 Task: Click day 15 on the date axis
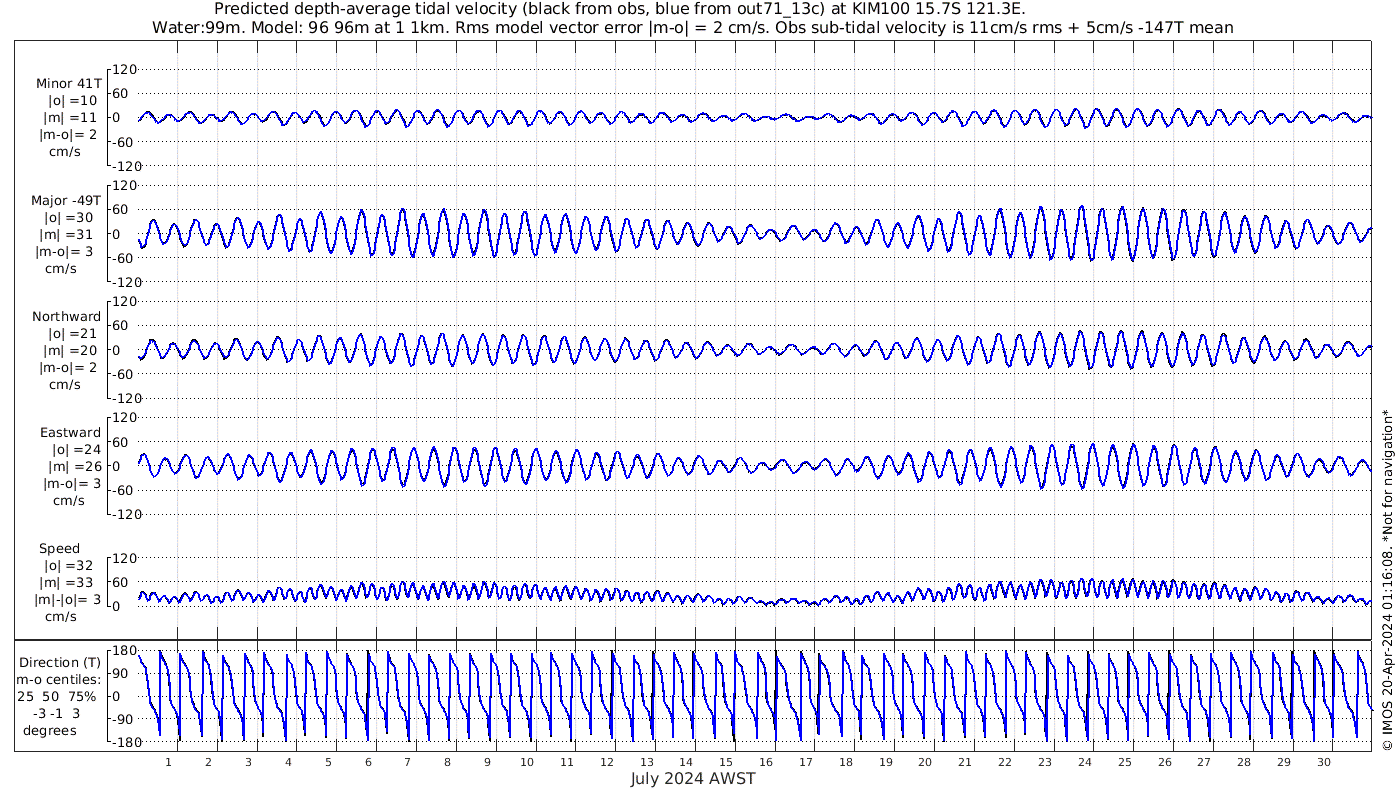[x=726, y=762]
